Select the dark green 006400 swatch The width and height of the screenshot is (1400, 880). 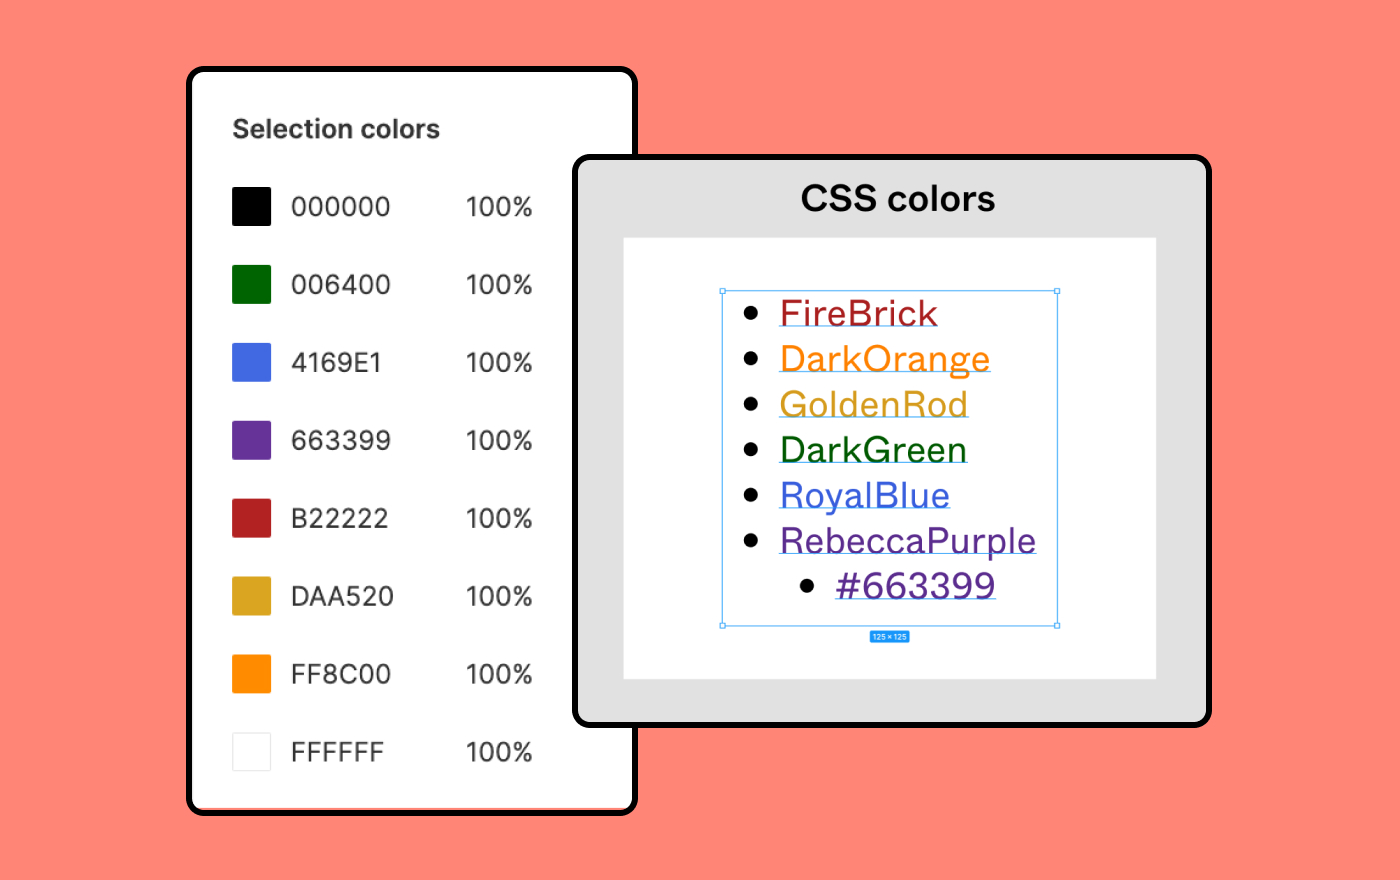pyautogui.click(x=252, y=285)
